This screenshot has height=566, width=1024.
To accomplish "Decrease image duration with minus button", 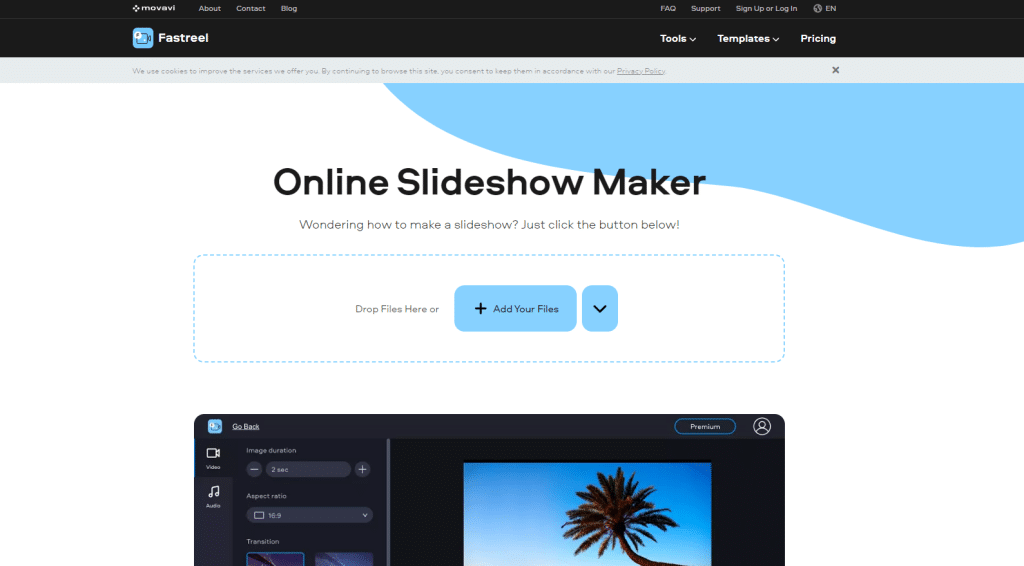I will [x=254, y=469].
